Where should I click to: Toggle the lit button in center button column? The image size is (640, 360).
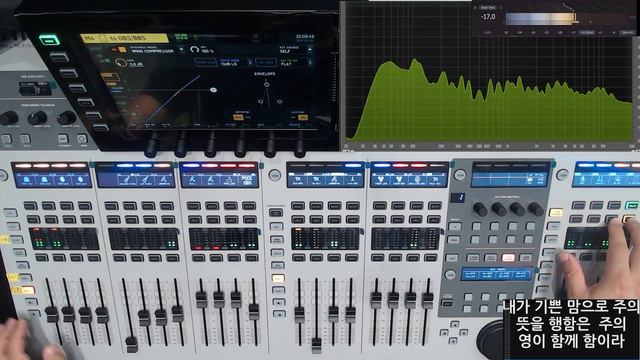point(278,278)
